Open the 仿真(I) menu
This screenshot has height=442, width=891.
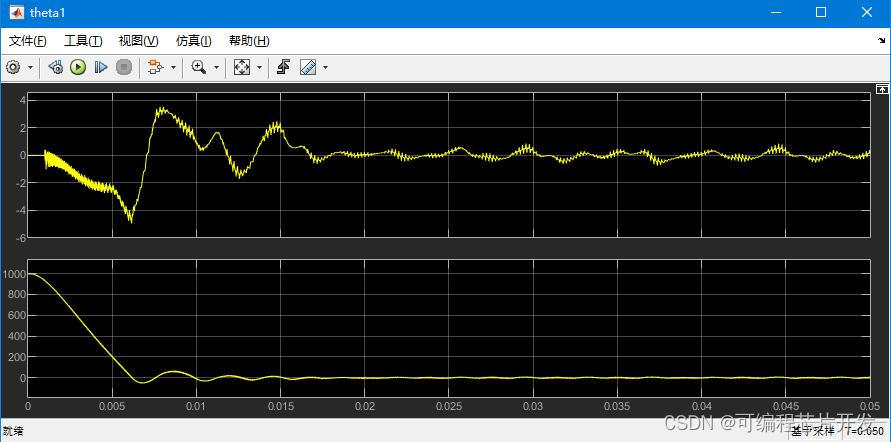coord(194,41)
